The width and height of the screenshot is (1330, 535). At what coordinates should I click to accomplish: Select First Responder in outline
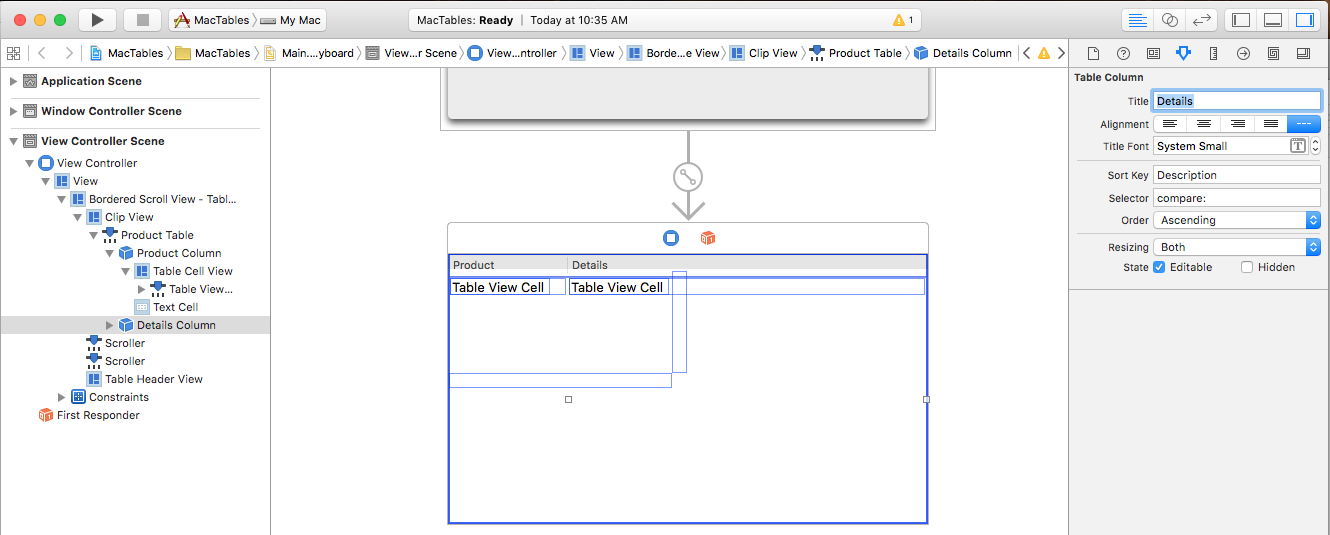pyautogui.click(x=89, y=415)
